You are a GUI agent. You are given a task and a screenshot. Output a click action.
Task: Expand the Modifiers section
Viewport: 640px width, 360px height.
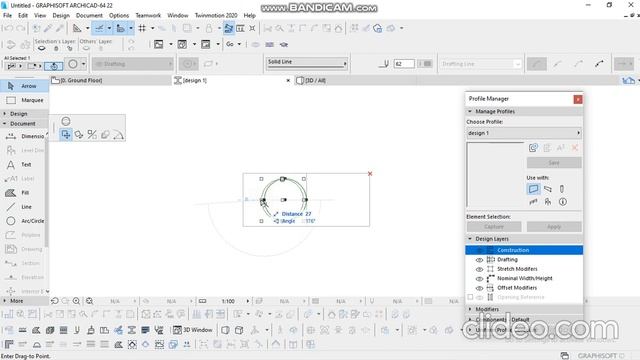(470, 309)
